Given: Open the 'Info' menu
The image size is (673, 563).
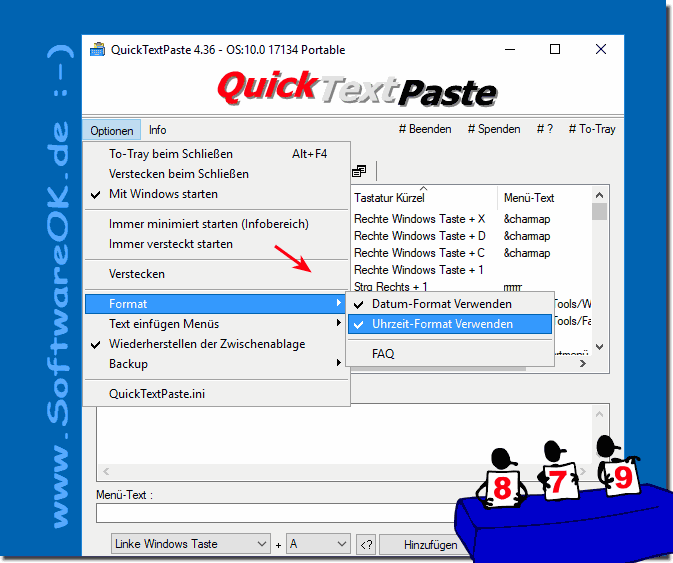Looking at the screenshot, I should point(158,130).
